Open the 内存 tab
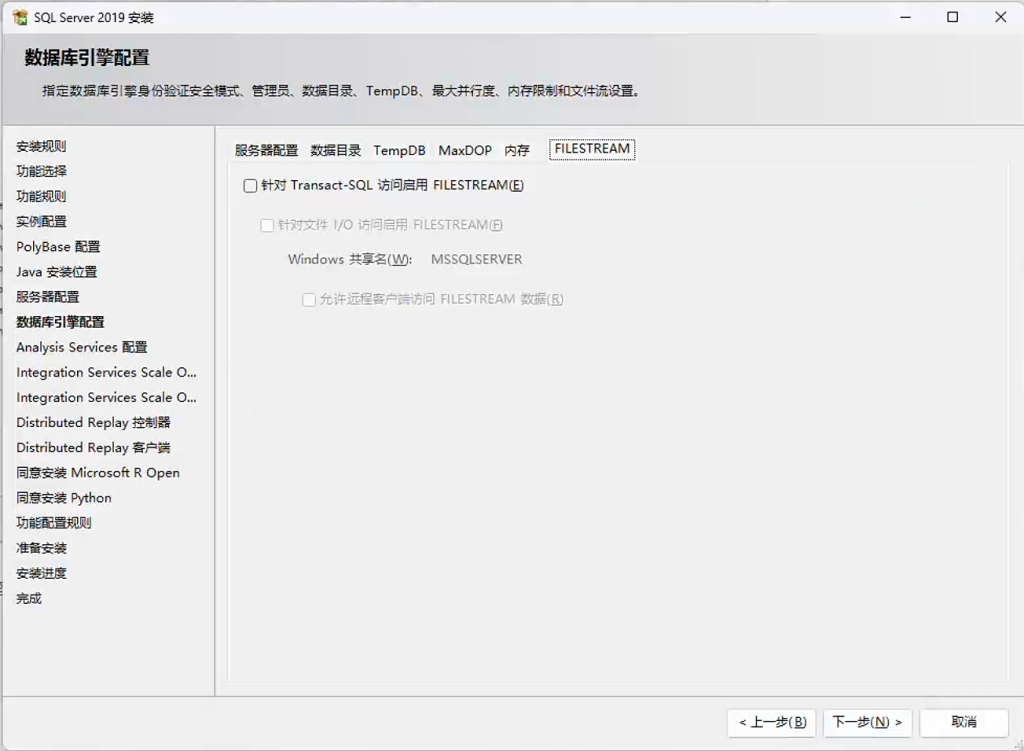 click(517, 151)
